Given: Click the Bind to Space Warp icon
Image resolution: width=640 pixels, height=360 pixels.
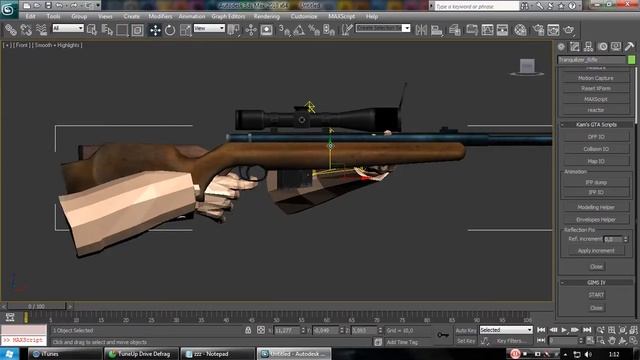Looking at the screenshot, I should tap(41, 30).
